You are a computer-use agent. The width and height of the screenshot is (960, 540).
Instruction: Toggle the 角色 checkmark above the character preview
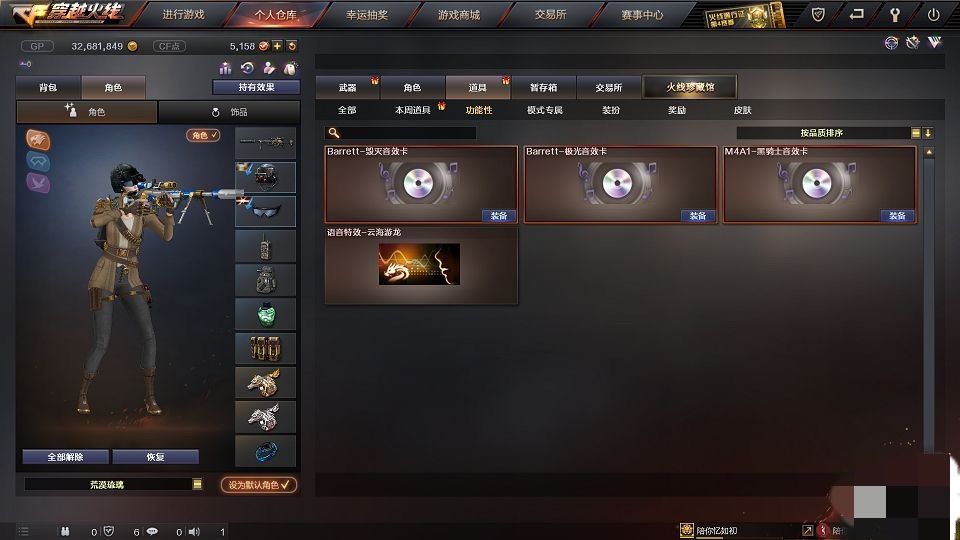[203, 135]
